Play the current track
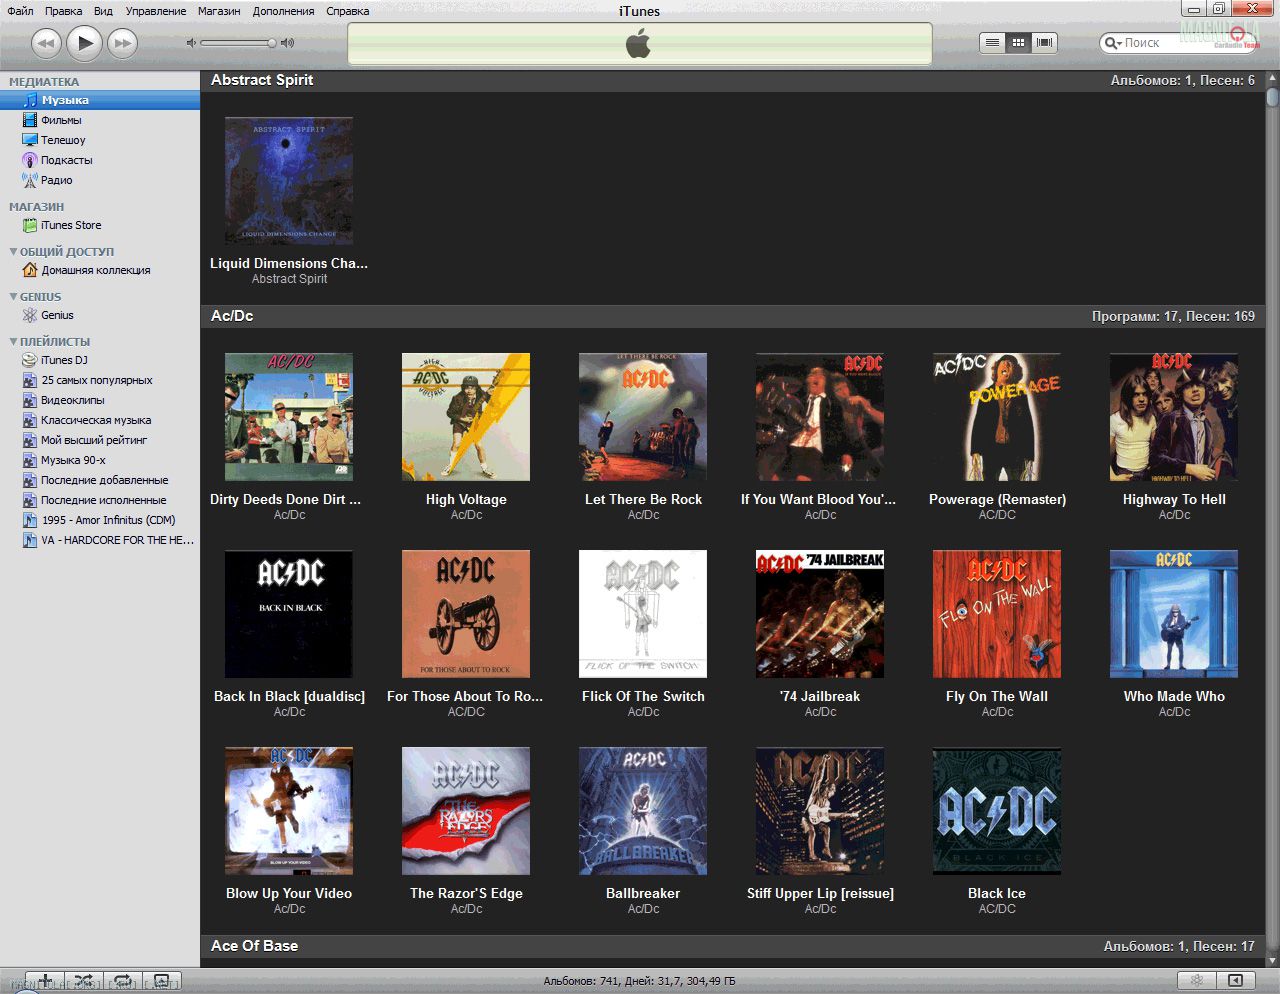Viewport: 1280px width, 994px height. 85,43
